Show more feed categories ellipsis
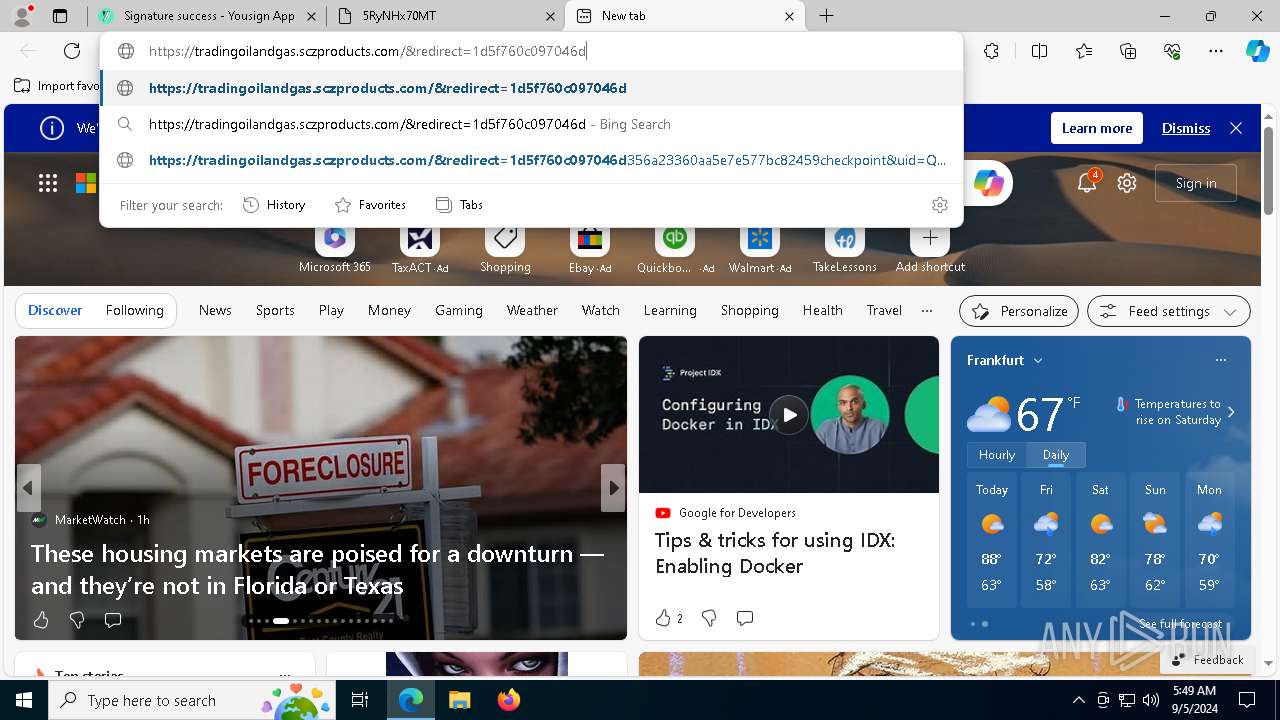 click(927, 310)
